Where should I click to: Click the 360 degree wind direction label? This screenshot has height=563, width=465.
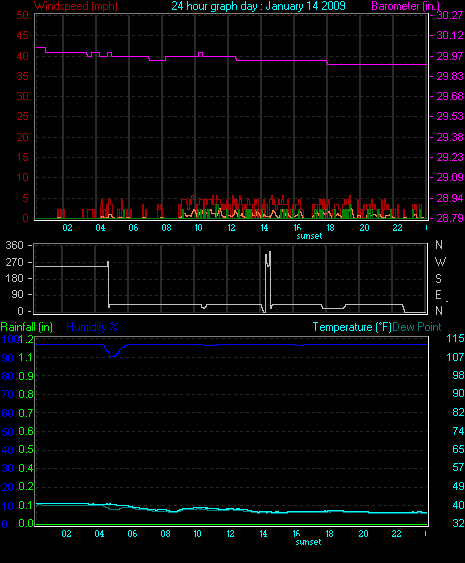(x=14, y=246)
